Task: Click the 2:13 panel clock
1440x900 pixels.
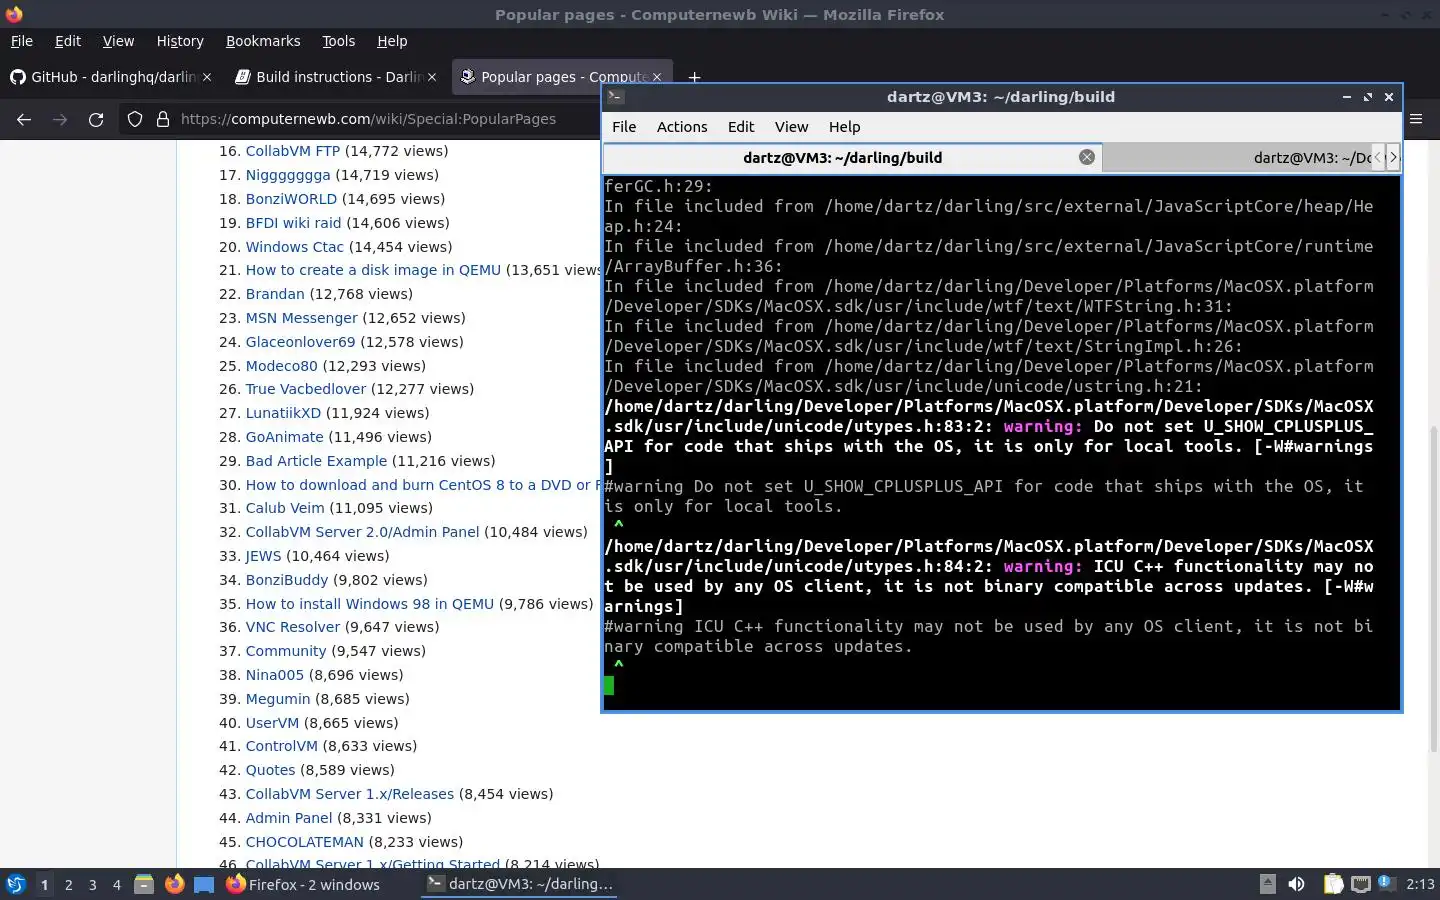Action: tap(1420, 884)
